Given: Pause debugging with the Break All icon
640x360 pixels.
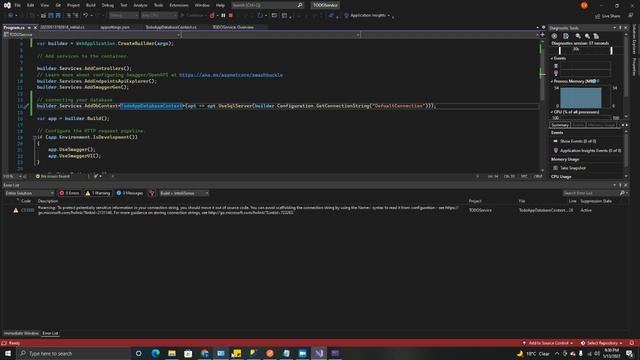Looking at the screenshot, I should pyautogui.click(x=223, y=16).
